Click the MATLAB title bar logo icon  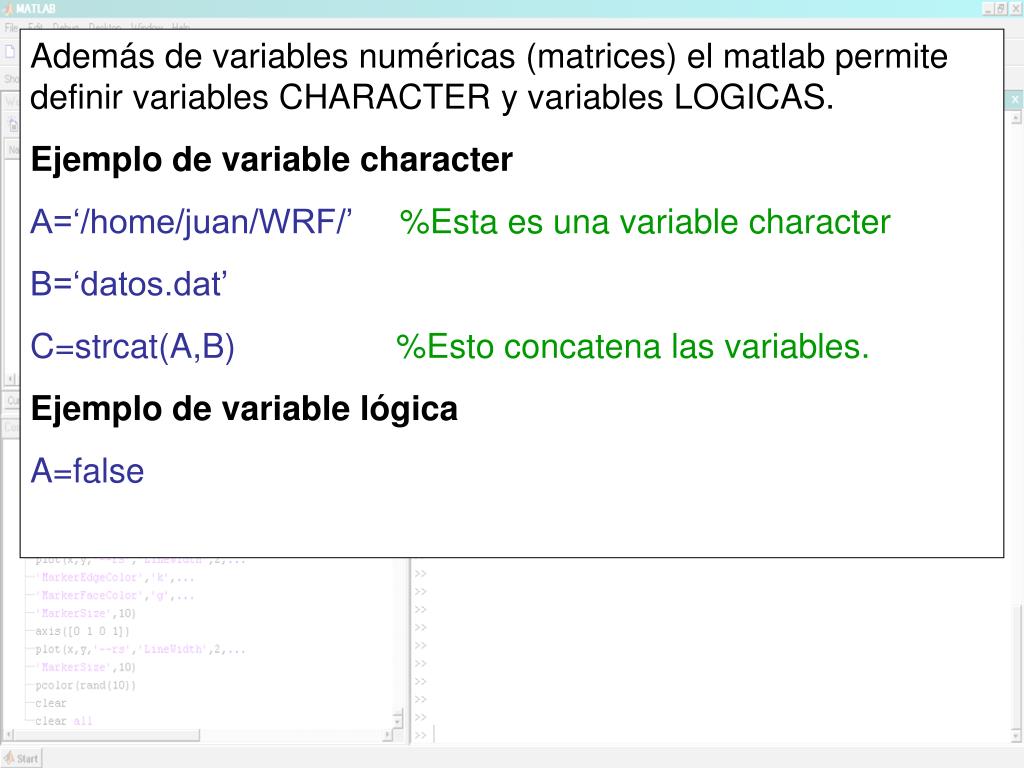click(8, 8)
